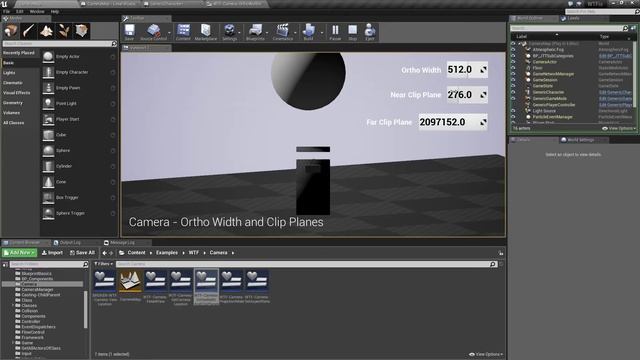Adjust the Ortho Width 512.0 value
Screen dimensions: 640x360
click(467, 70)
